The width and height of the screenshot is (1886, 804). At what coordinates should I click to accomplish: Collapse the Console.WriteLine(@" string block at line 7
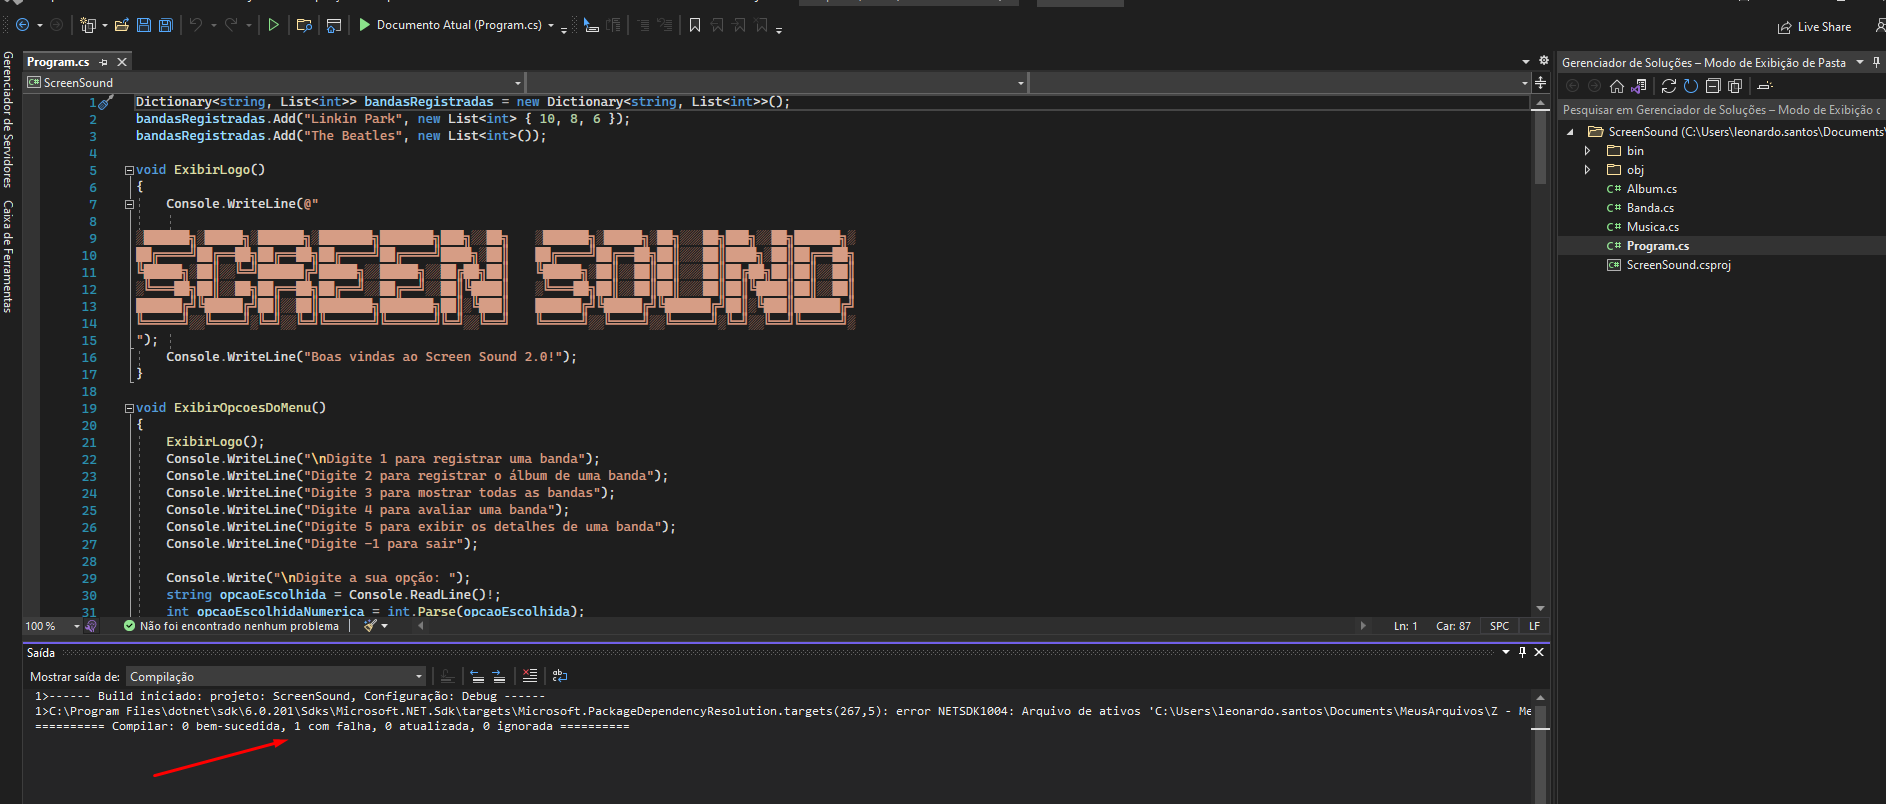tap(129, 204)
